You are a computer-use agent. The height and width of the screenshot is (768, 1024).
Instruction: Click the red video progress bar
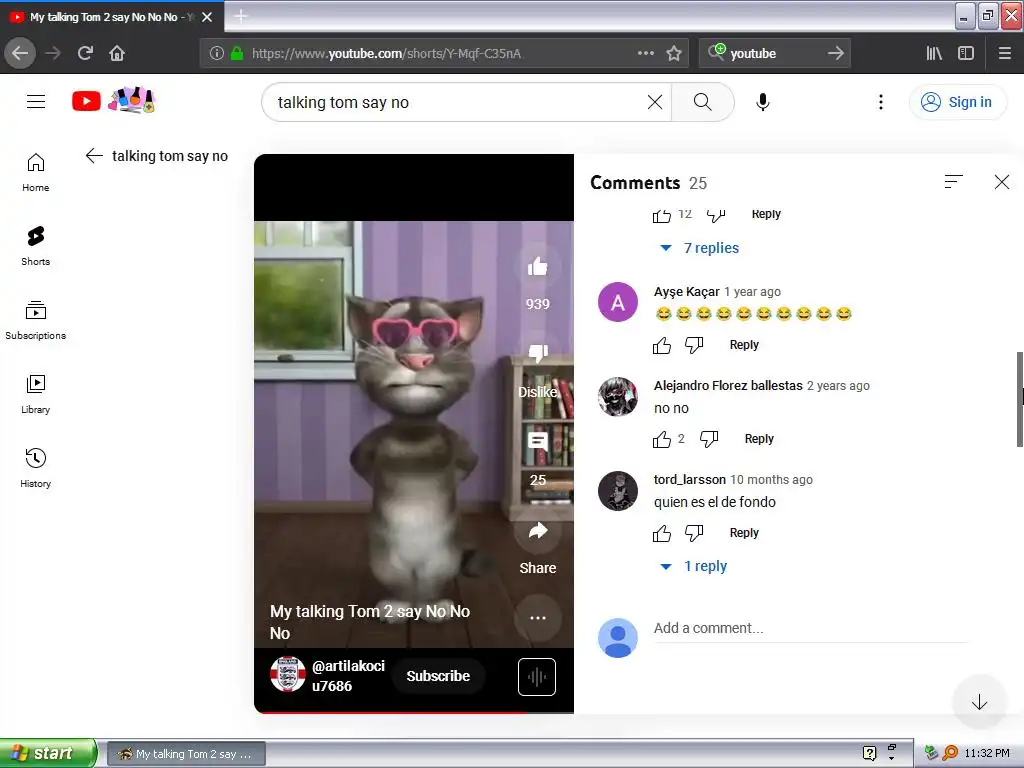pyautogui.click(x=389, y=712)
